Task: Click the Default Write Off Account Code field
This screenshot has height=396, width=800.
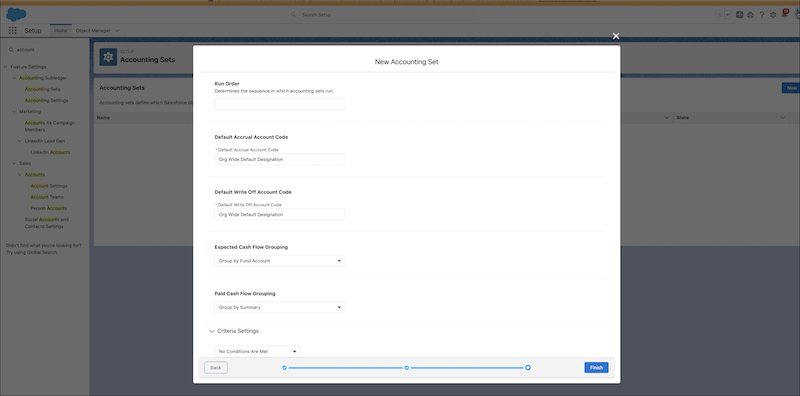Action: pos(280,214)
